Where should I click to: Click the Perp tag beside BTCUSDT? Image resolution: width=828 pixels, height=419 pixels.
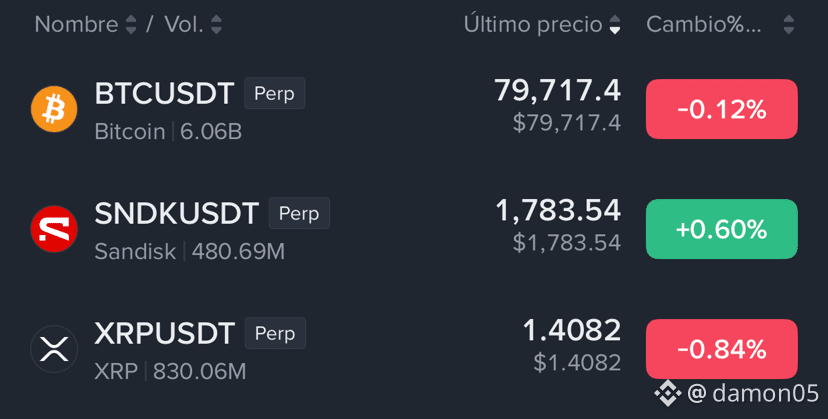coord(274,93)
